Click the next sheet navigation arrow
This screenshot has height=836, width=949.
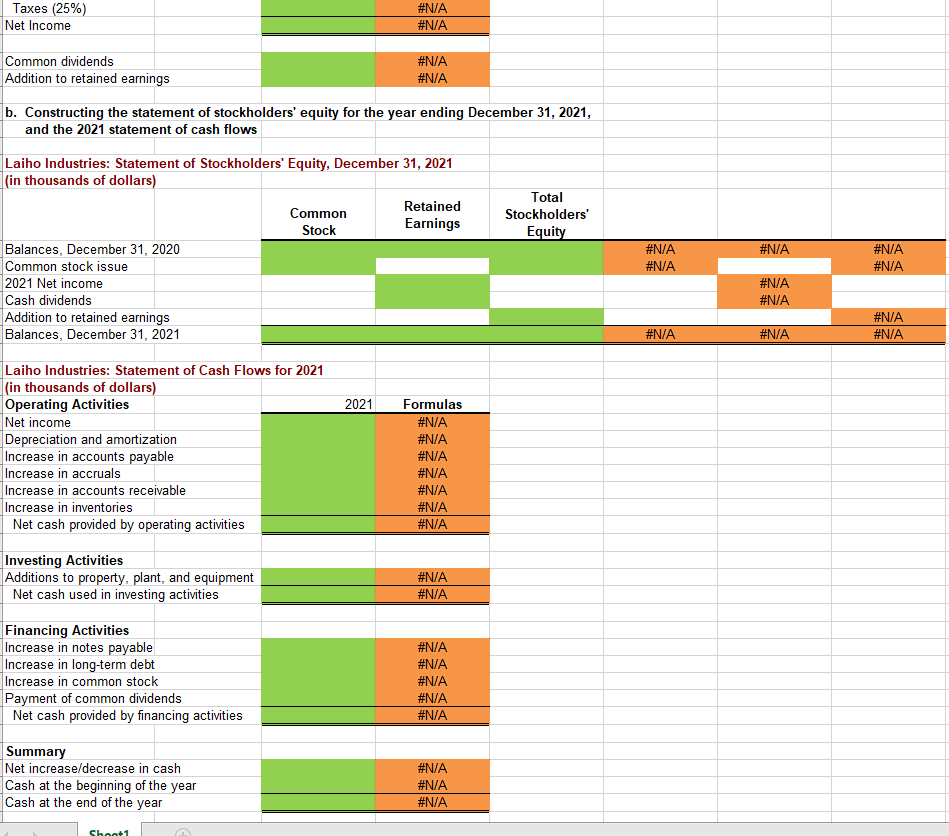tap(35, 831)
